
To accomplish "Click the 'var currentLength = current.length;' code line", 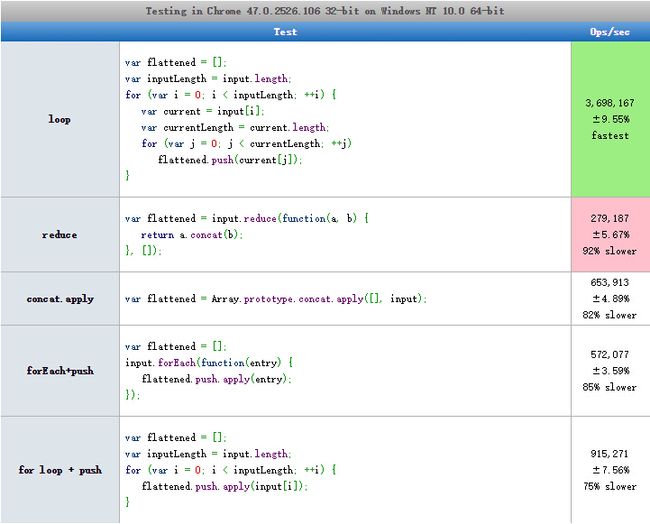I will (x=235, y=128).
